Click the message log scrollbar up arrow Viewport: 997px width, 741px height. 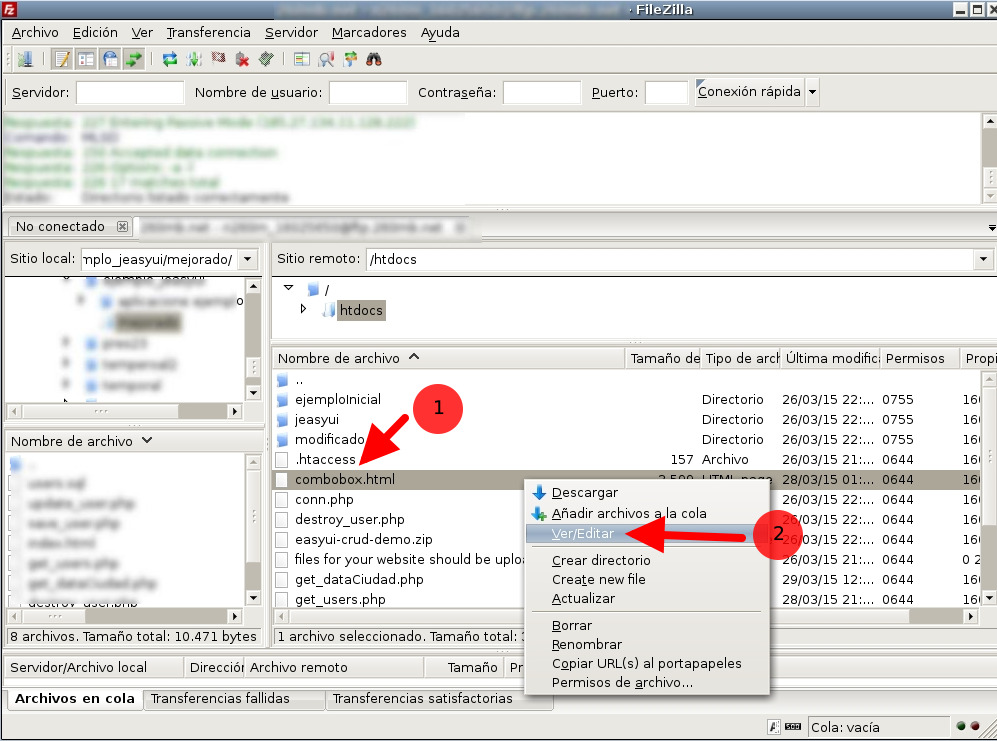point(989,121)
